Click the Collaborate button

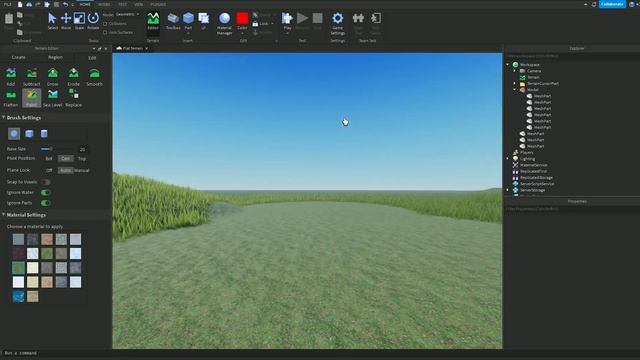click(x=612, y=4)
